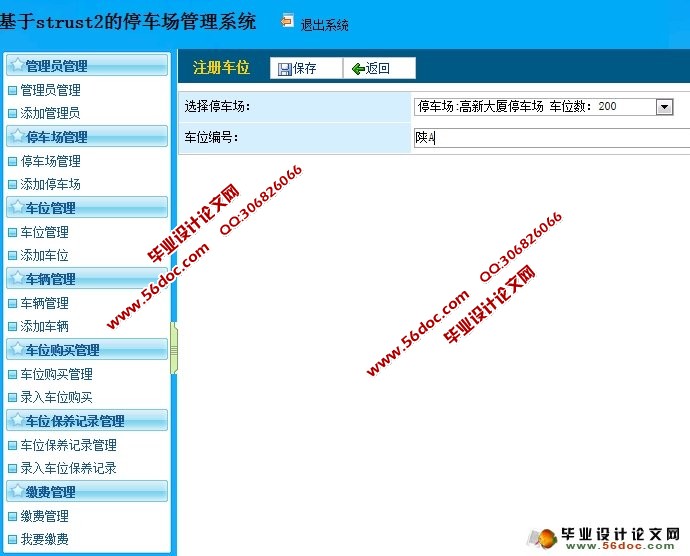Click square bullet icon beside 录入车位保养记录

[x=13, y=468]
